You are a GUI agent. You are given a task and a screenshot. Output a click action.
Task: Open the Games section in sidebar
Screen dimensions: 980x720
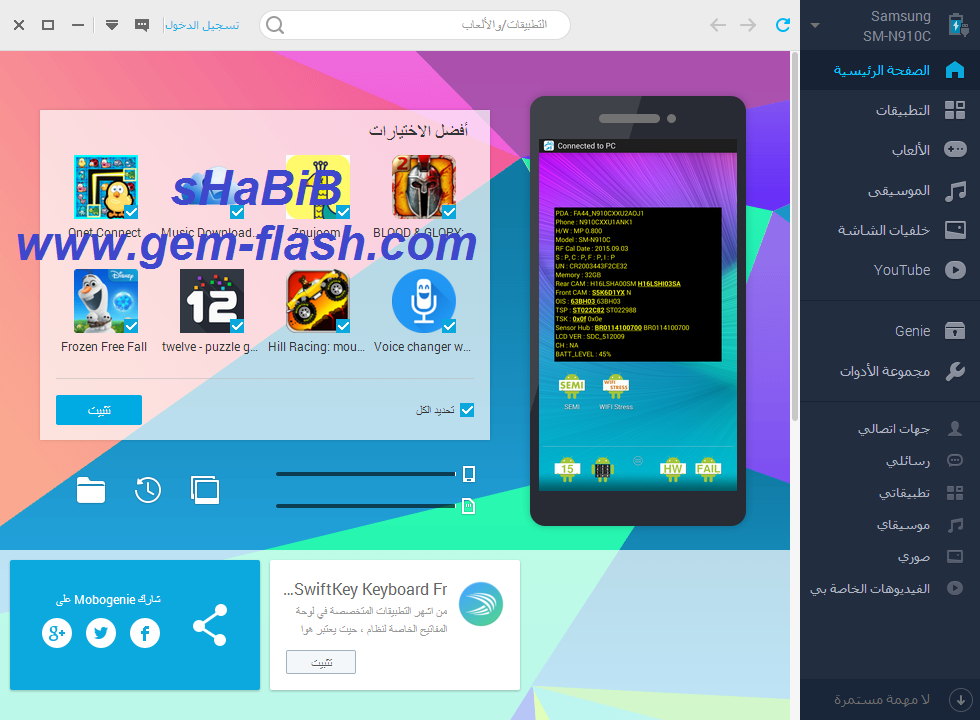point(890,150)
